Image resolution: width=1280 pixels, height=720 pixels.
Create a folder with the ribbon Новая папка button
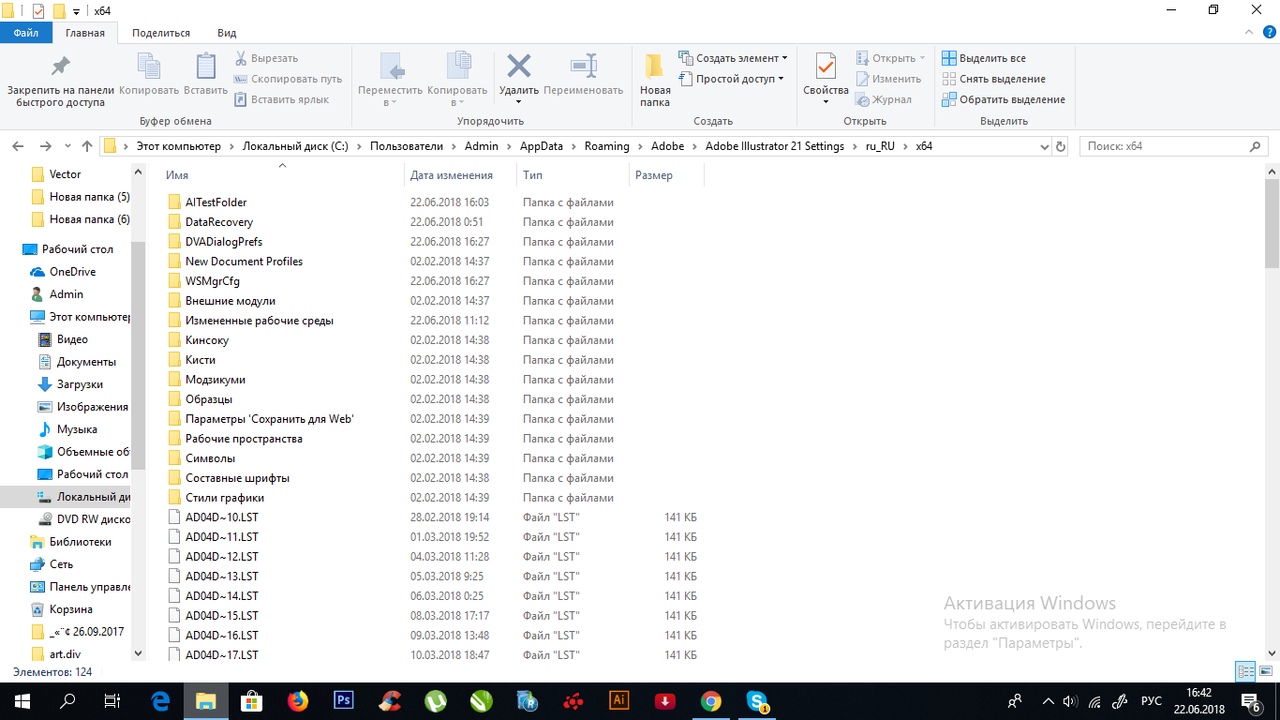click(655, 80)
